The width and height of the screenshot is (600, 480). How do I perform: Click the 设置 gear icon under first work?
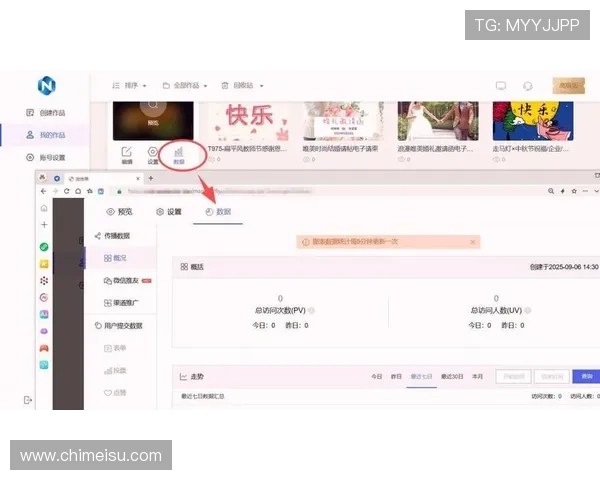pyautogui.click(x=153, y=155)
